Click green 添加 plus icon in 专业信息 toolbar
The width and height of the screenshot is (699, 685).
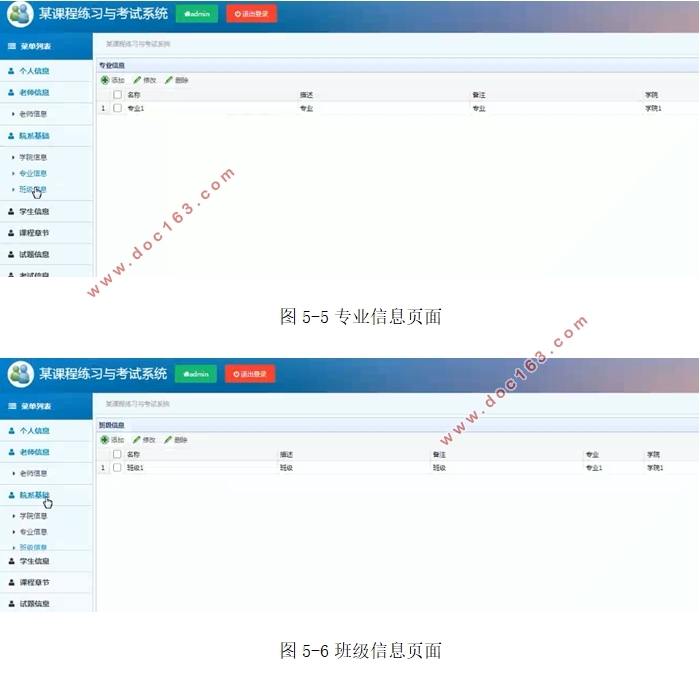105,80
